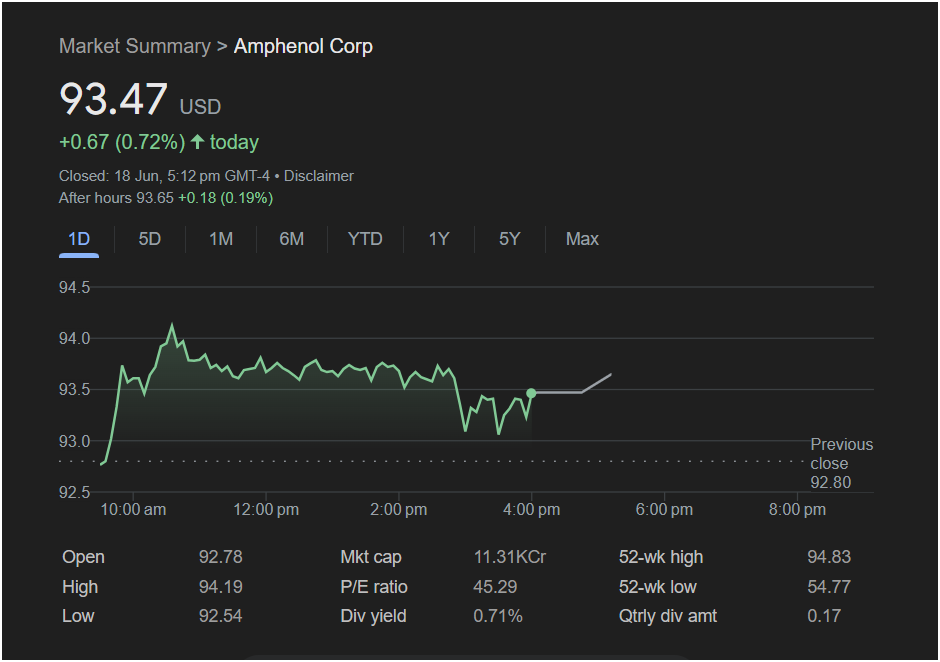Click the Low label
This screenshot has height=662, width=940.
pos(78,616)
